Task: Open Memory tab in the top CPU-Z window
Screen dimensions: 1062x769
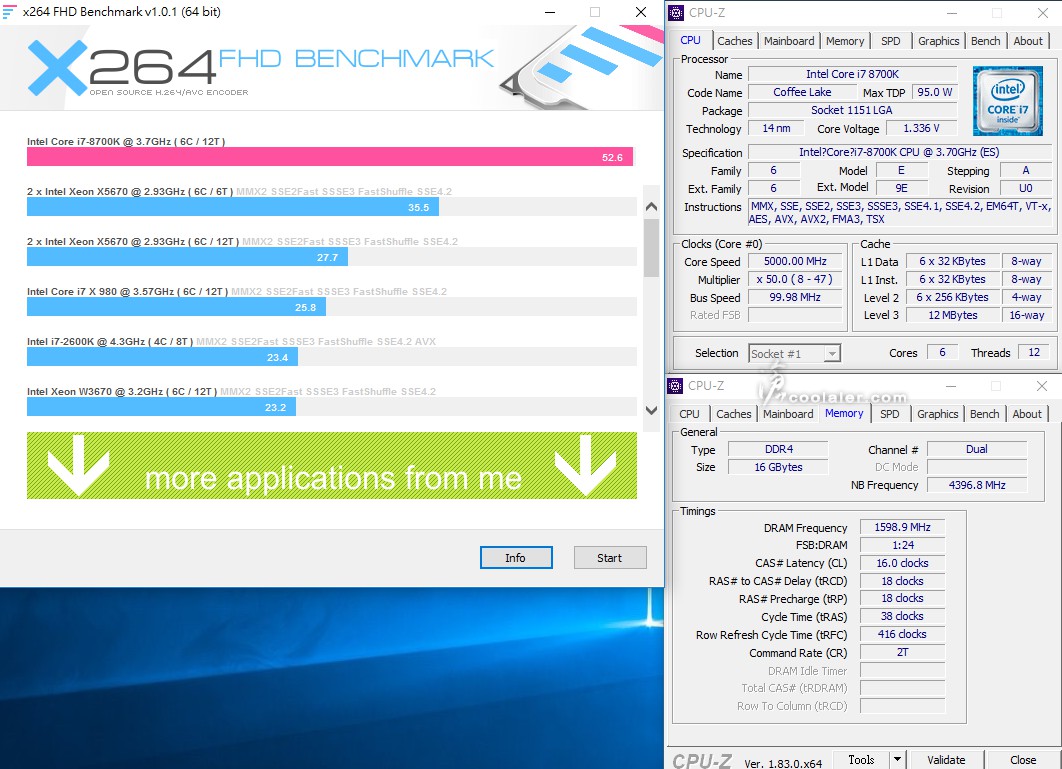Action: [845, 41]
